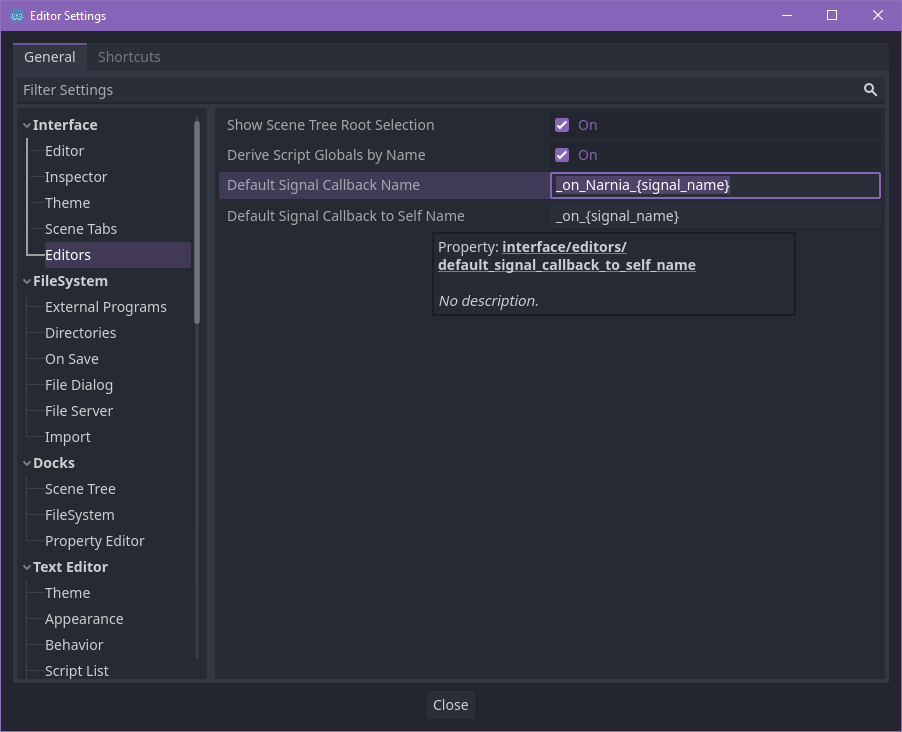Click the Godot icon in the title bar
This screenshot has width=902, height=732.
pyautogui.click(x=14, y=15)
